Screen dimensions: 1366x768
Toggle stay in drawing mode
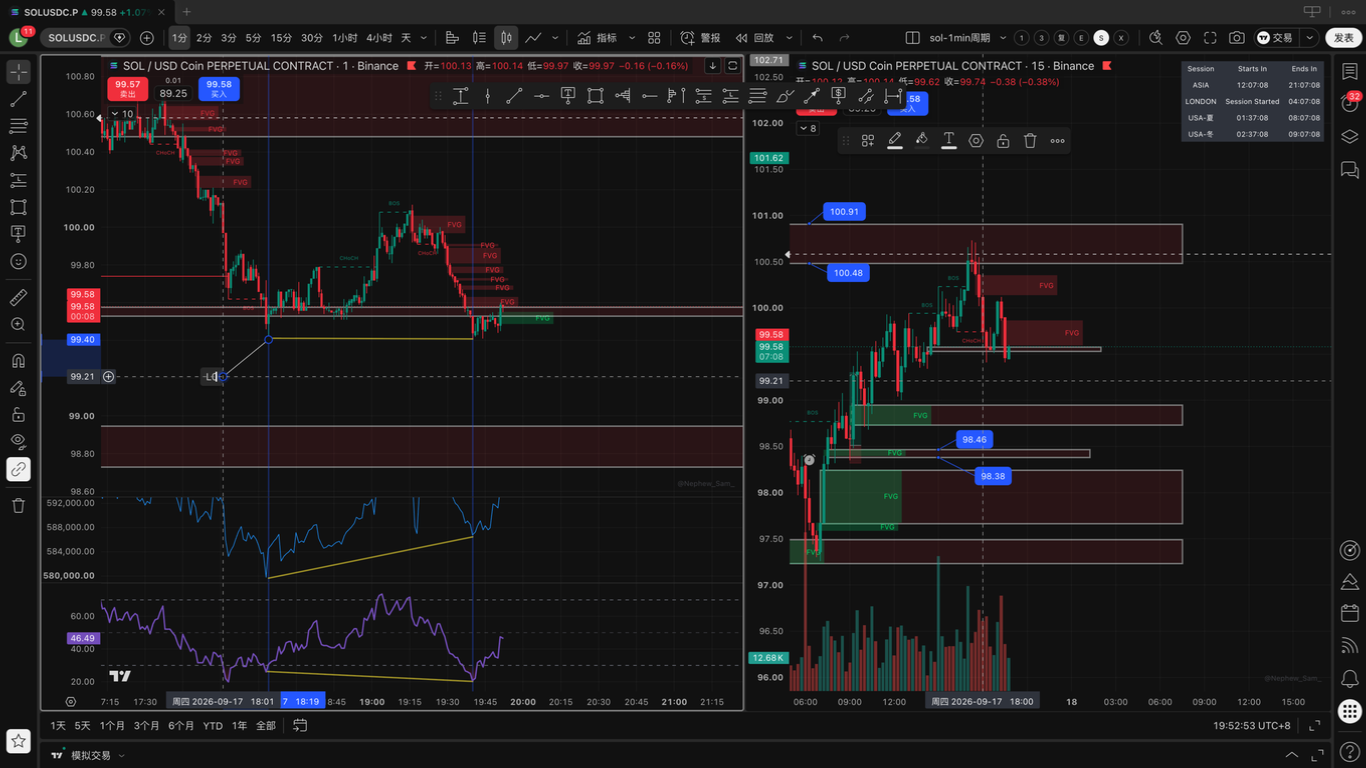[18, 387]
